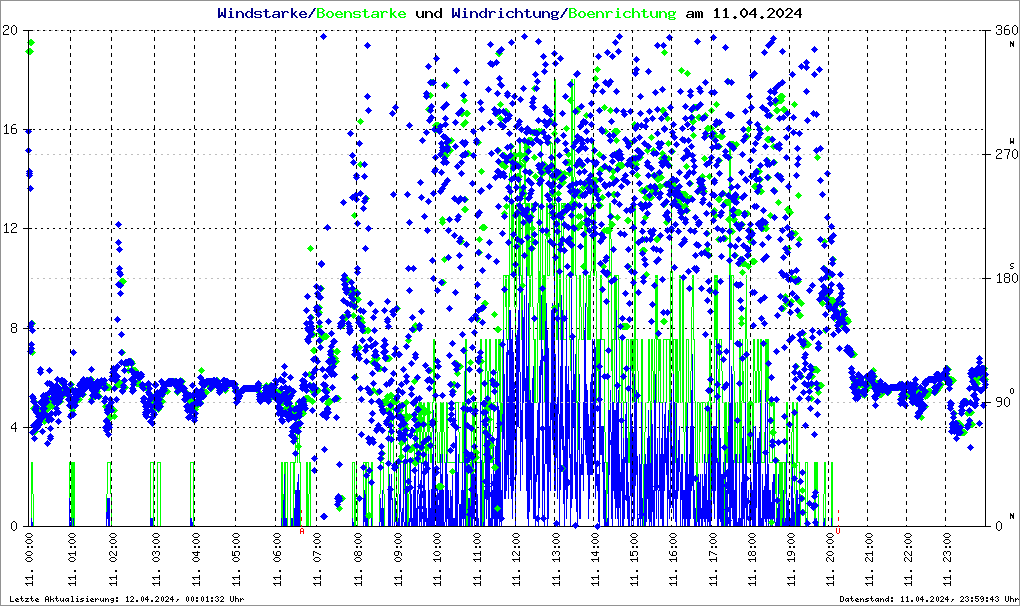Screen dimensions: 1020x606
Task: Select direction axis value 90
Action: coord(1002,402)
